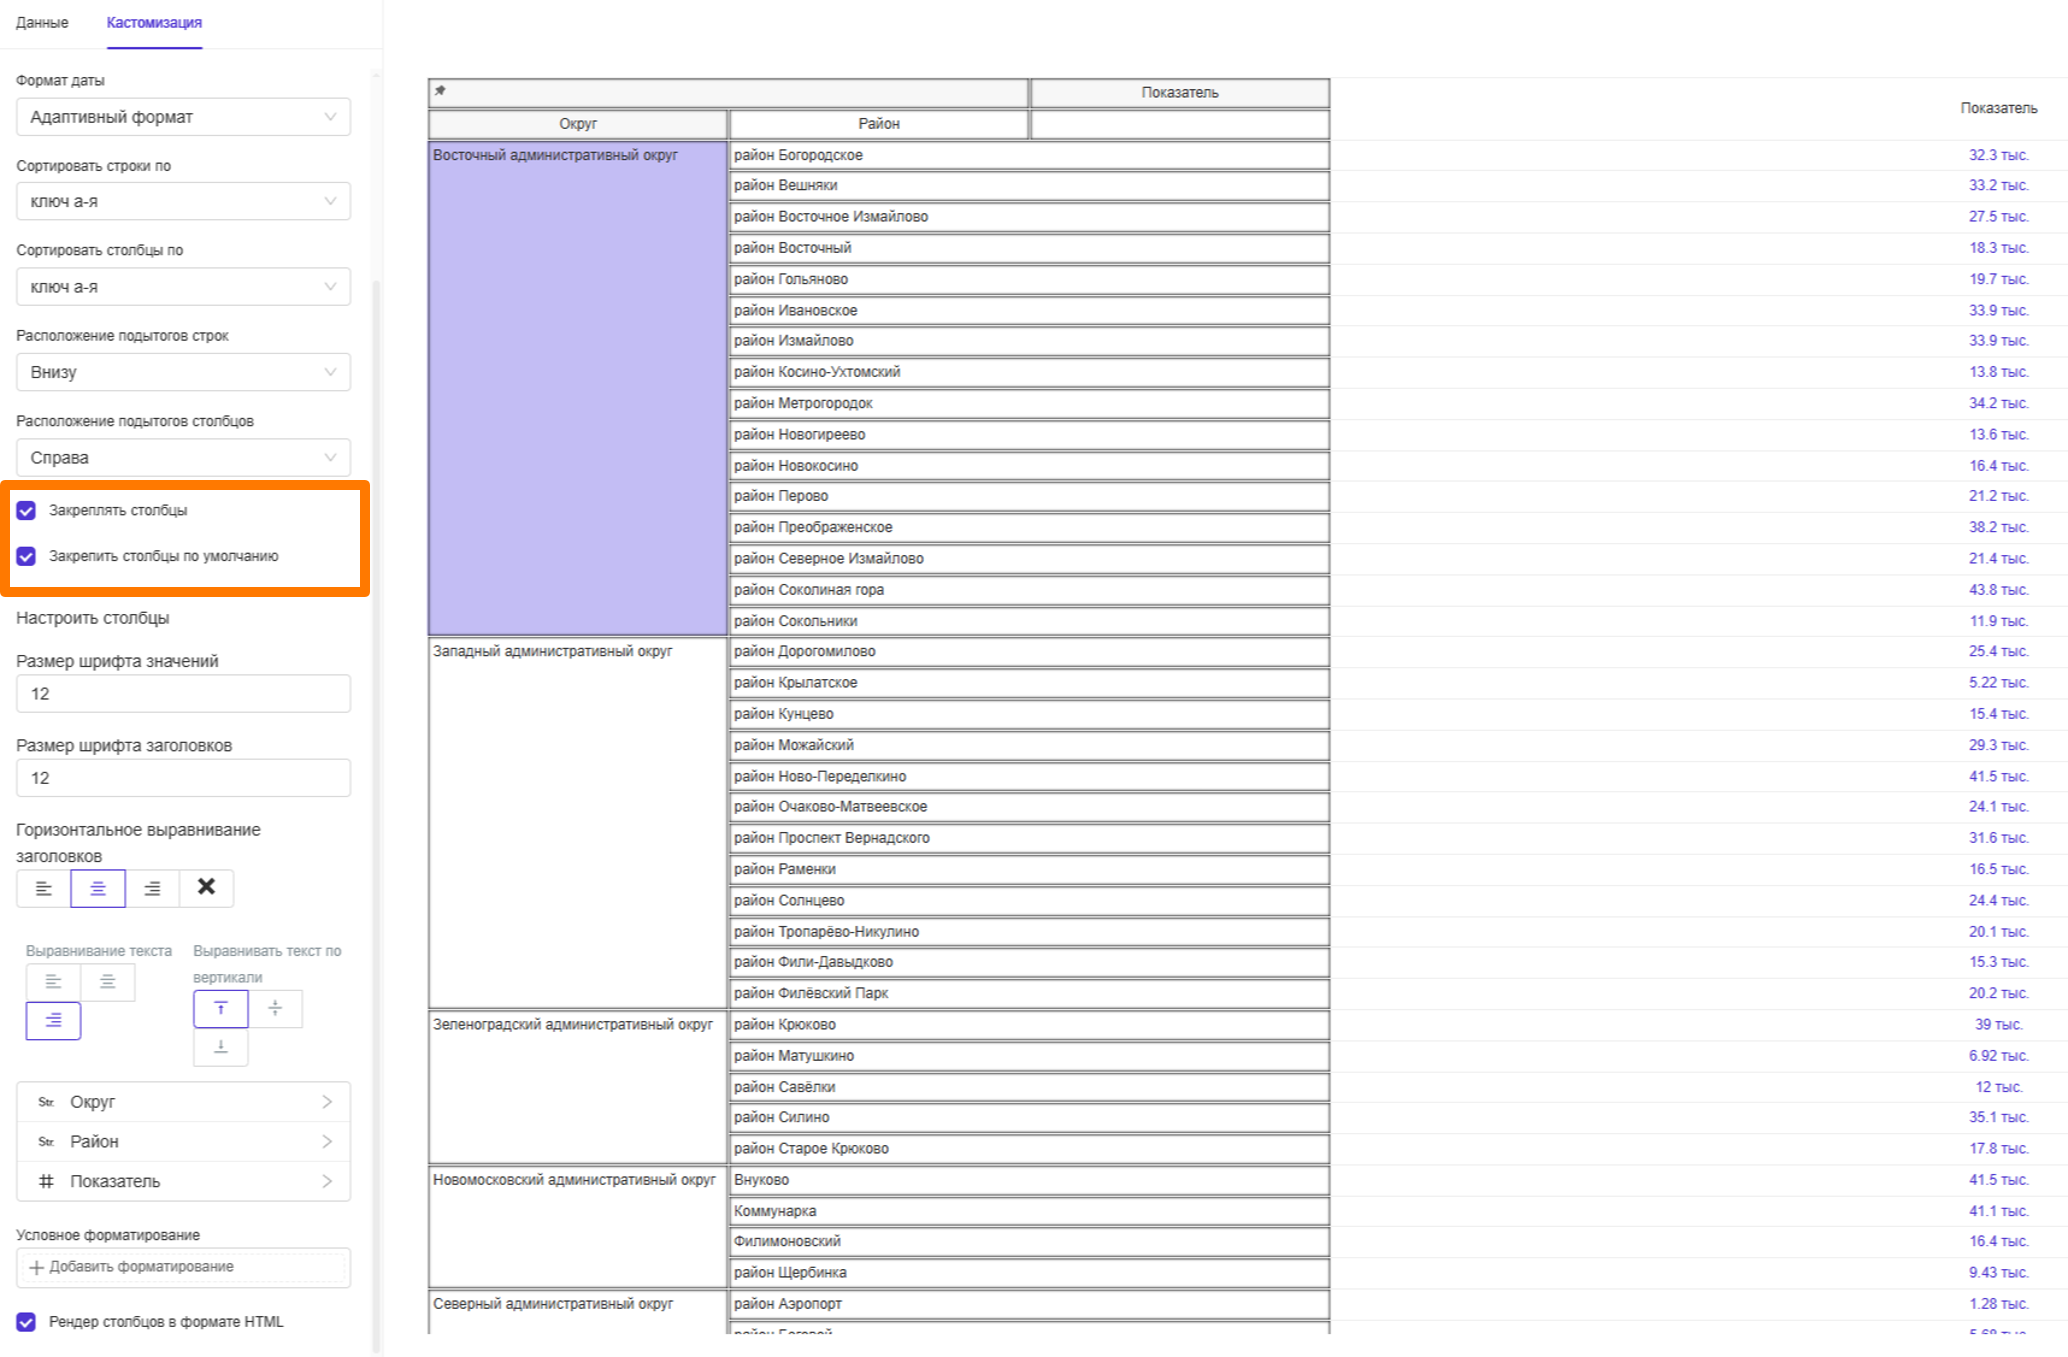Disable Рендер столбцов в формате HTML
The image size is (2068, 1357).
coord(27,1322)
